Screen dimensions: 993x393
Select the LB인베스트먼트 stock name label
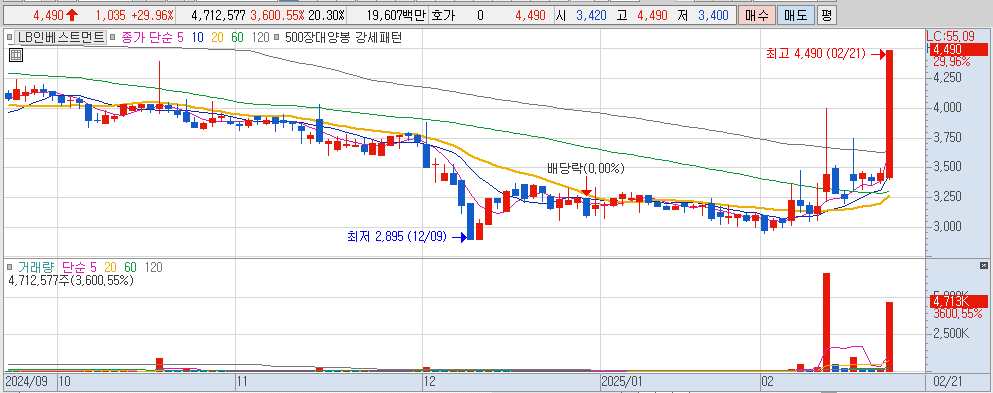[61, 37]
